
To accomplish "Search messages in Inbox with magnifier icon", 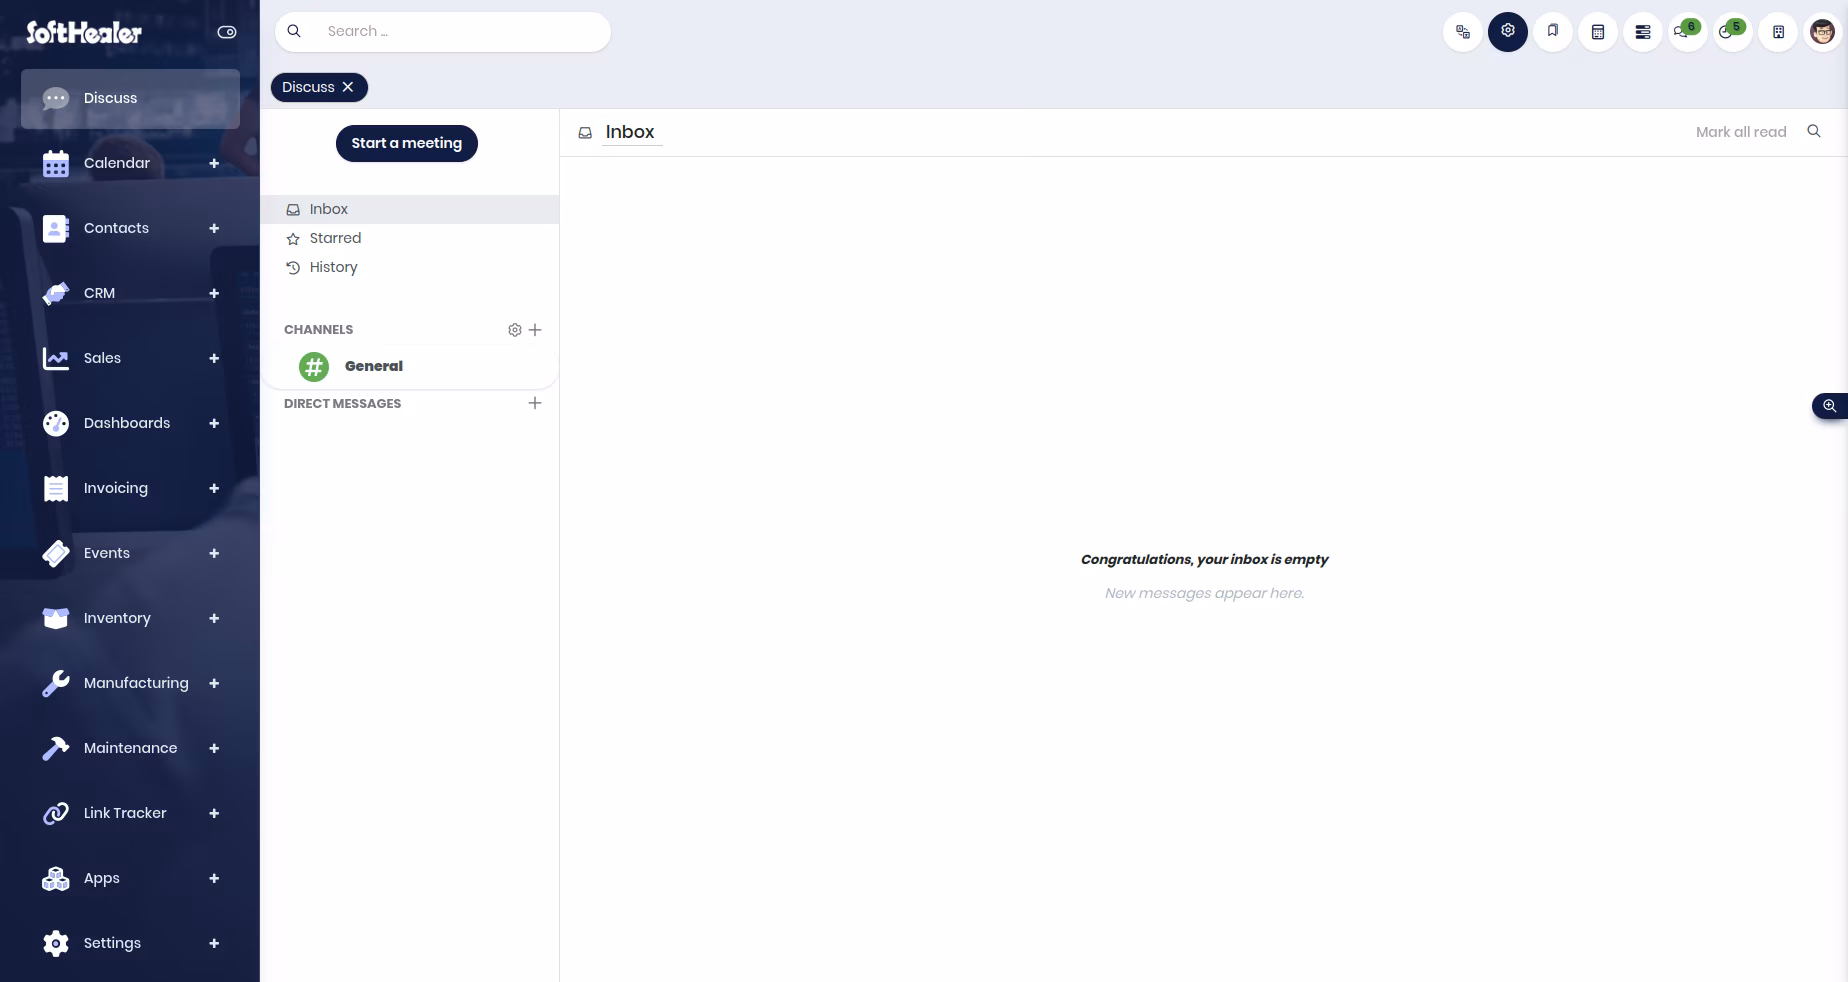I will [x=1814, y=131].
